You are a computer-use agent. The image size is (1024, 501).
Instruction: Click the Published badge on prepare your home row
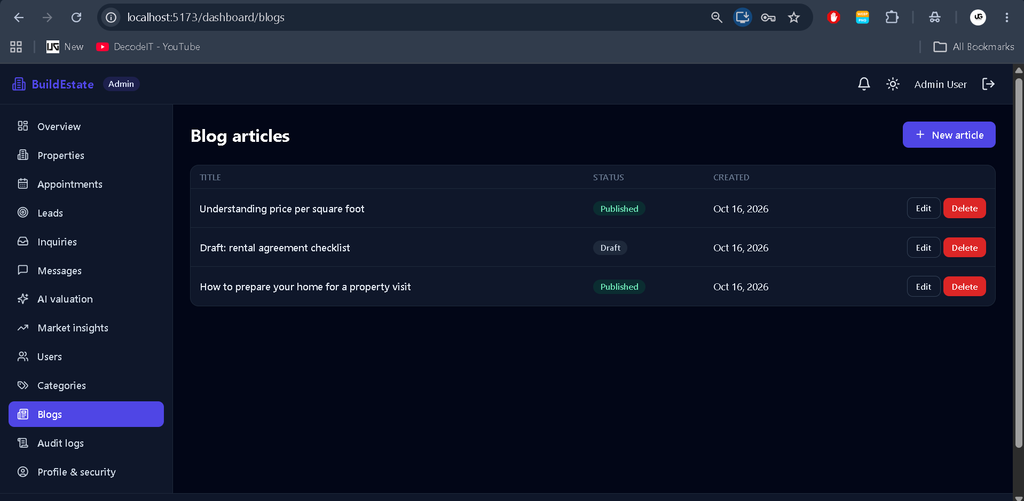click(x=619, y=286)
